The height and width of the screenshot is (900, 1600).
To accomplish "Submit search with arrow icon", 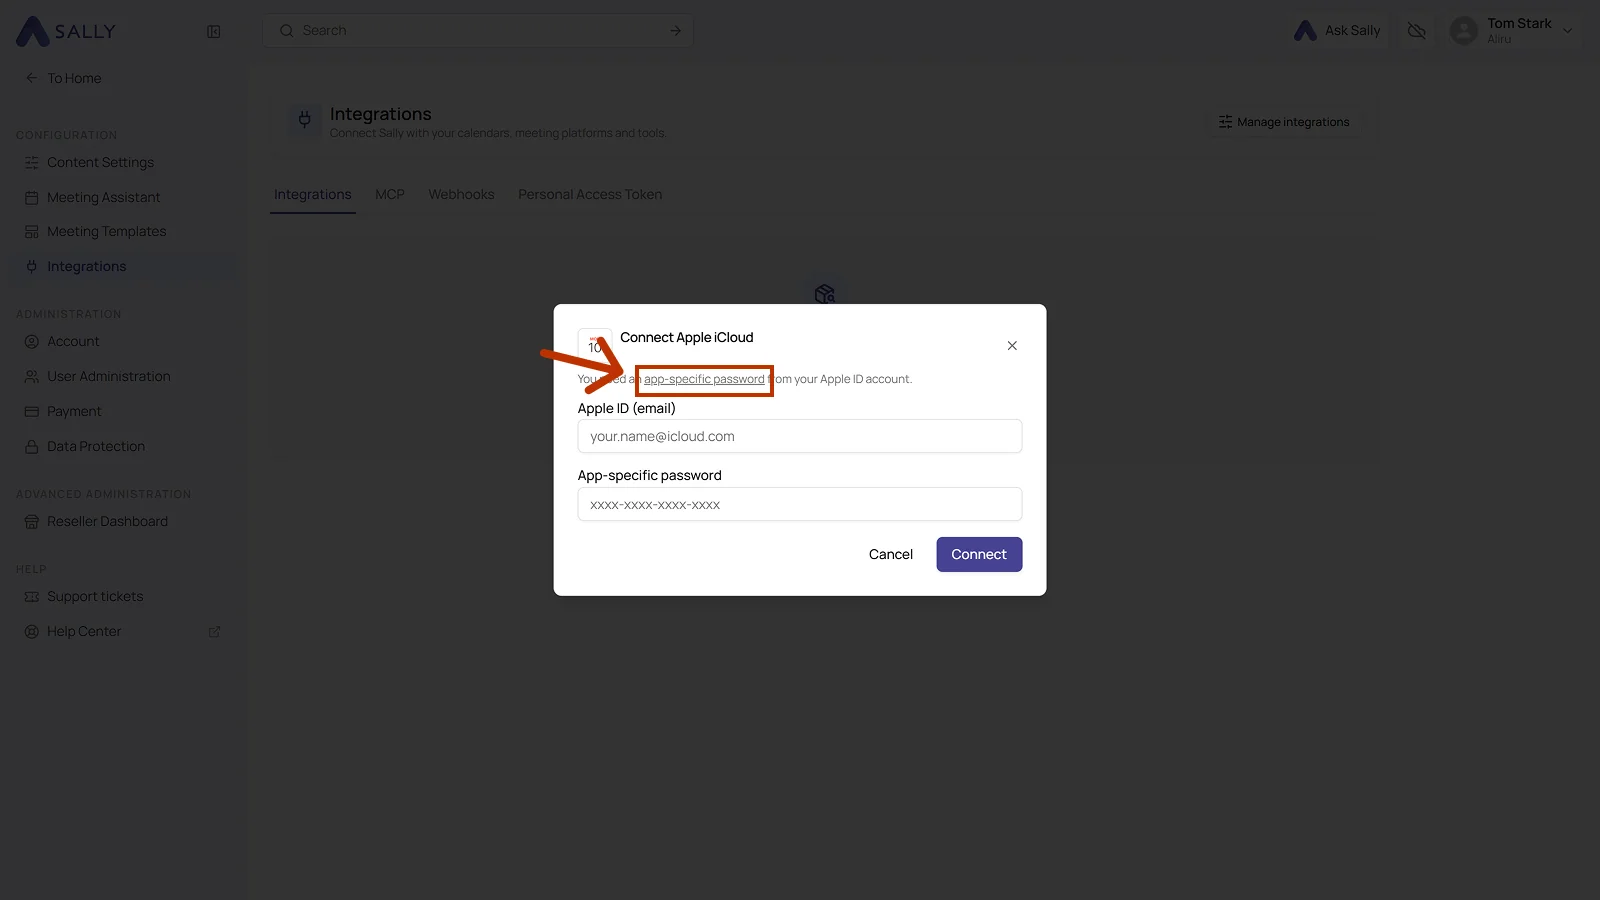I will pyautogui.click(x=675, y=31).
